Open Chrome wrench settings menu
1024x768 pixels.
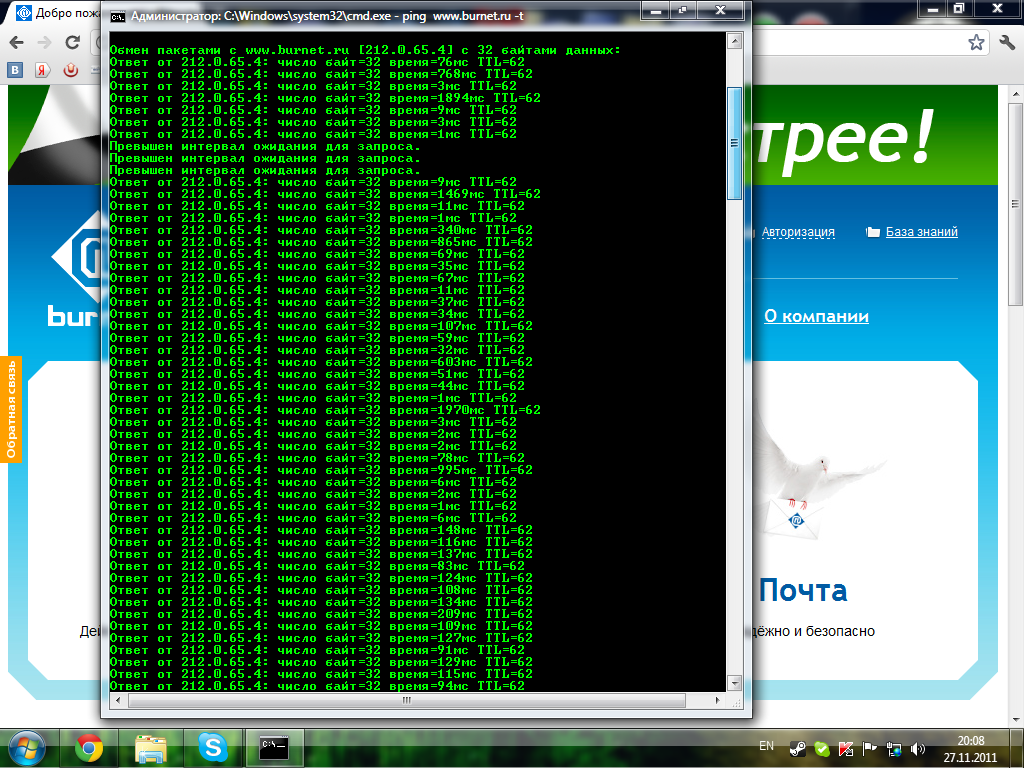pyautogui.click(x=1006, y=43)
